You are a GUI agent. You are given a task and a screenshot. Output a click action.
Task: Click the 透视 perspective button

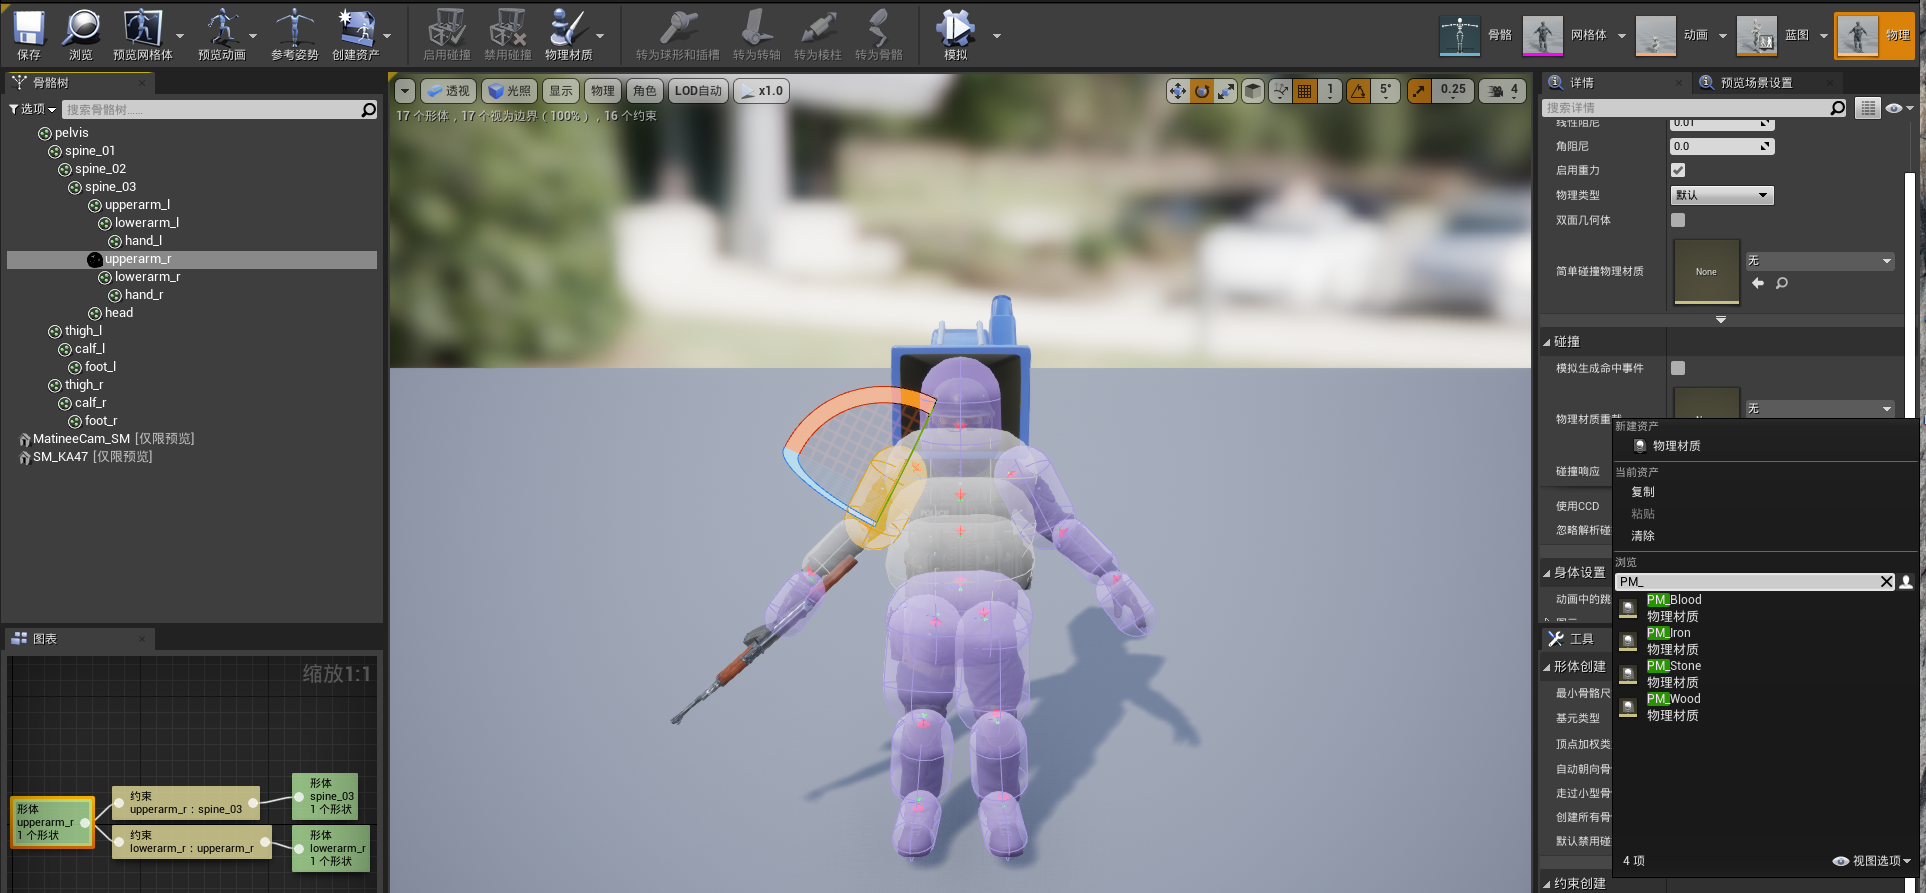click(x=447, y=91)
